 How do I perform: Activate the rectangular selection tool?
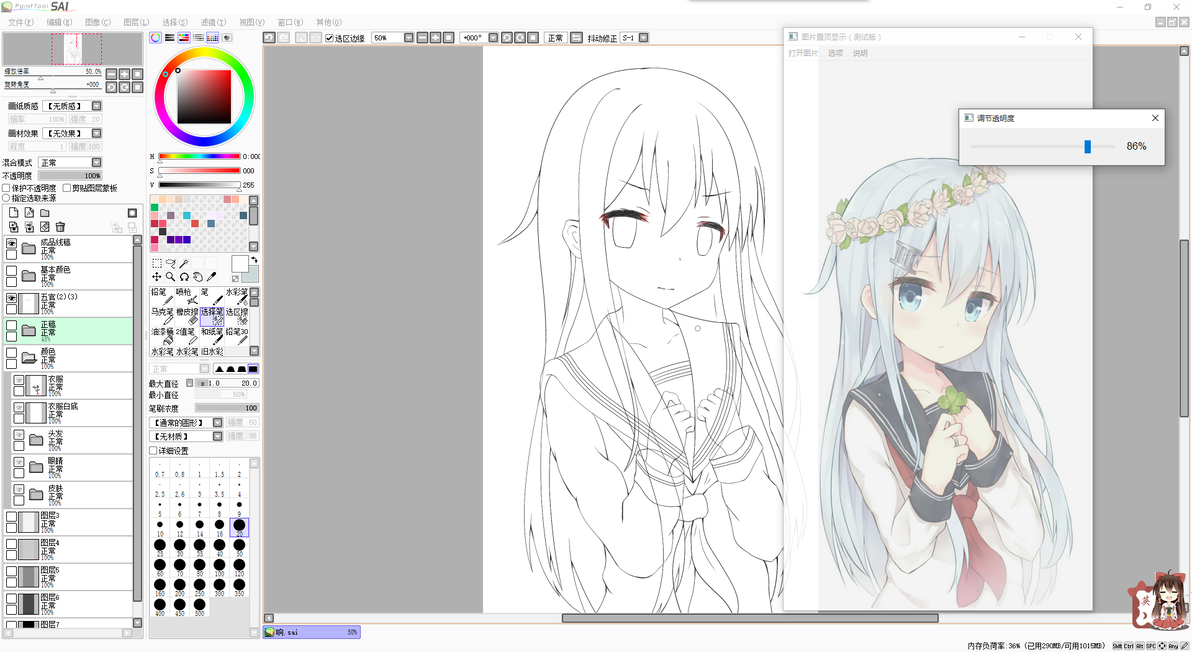coord(157,264)
